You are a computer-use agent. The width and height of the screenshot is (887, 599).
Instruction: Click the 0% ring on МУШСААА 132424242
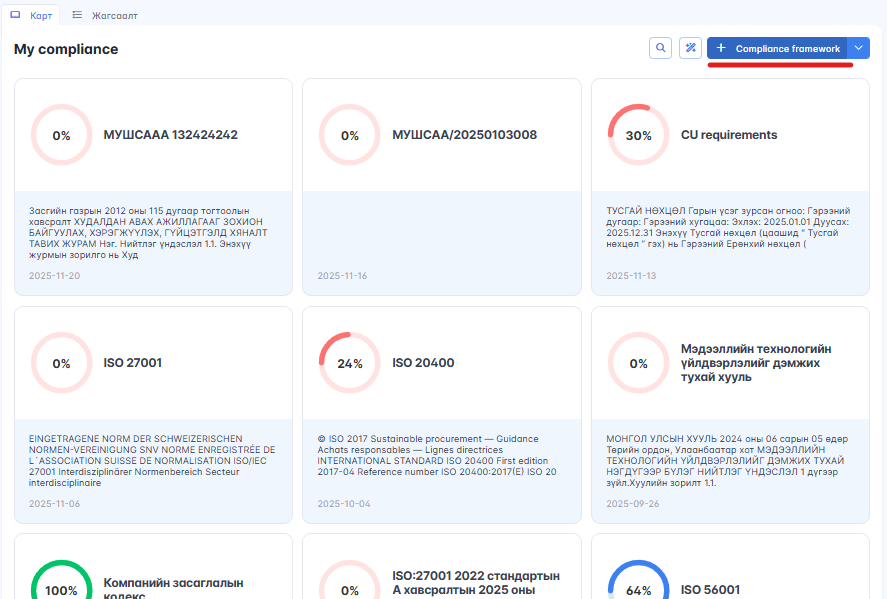(x=61, y=135)
